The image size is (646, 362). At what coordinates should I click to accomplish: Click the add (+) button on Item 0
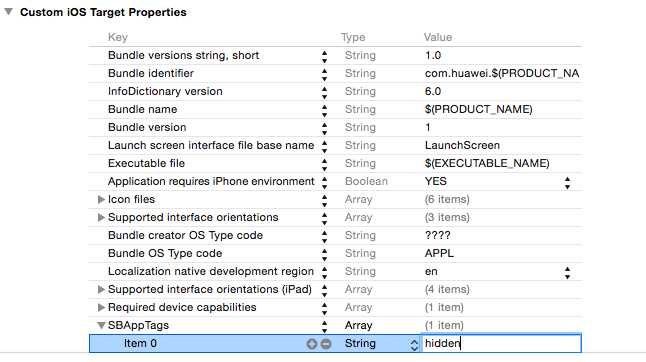tap(311, 343)
